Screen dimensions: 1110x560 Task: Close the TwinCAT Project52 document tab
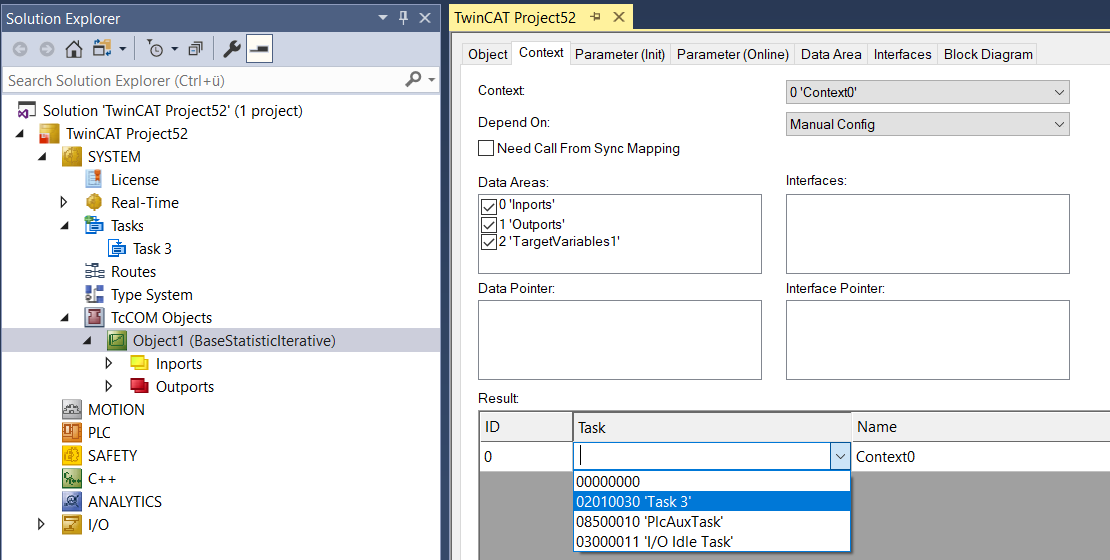point(618,18)
